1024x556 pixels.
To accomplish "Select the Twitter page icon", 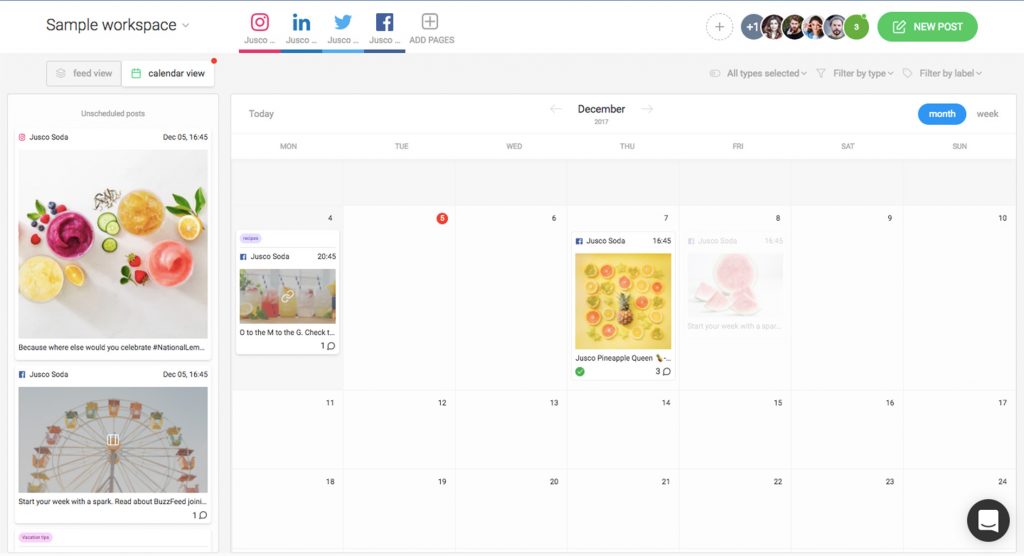I will 343,22.
